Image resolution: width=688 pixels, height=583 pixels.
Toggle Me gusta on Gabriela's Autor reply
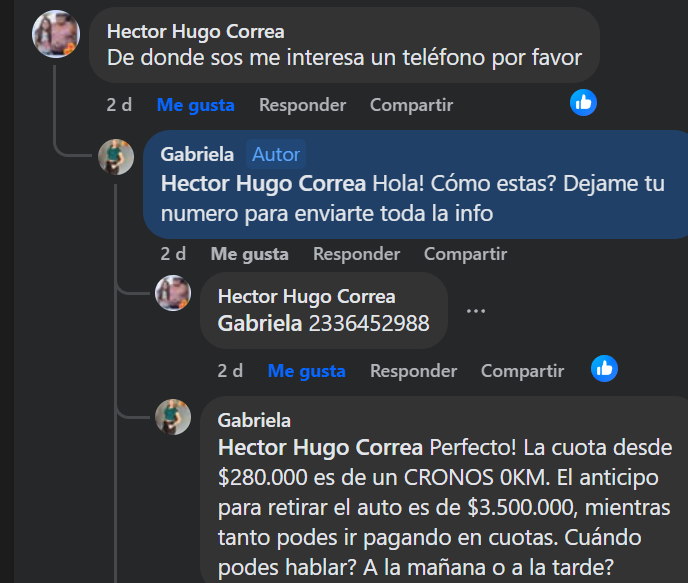[249, 254]
